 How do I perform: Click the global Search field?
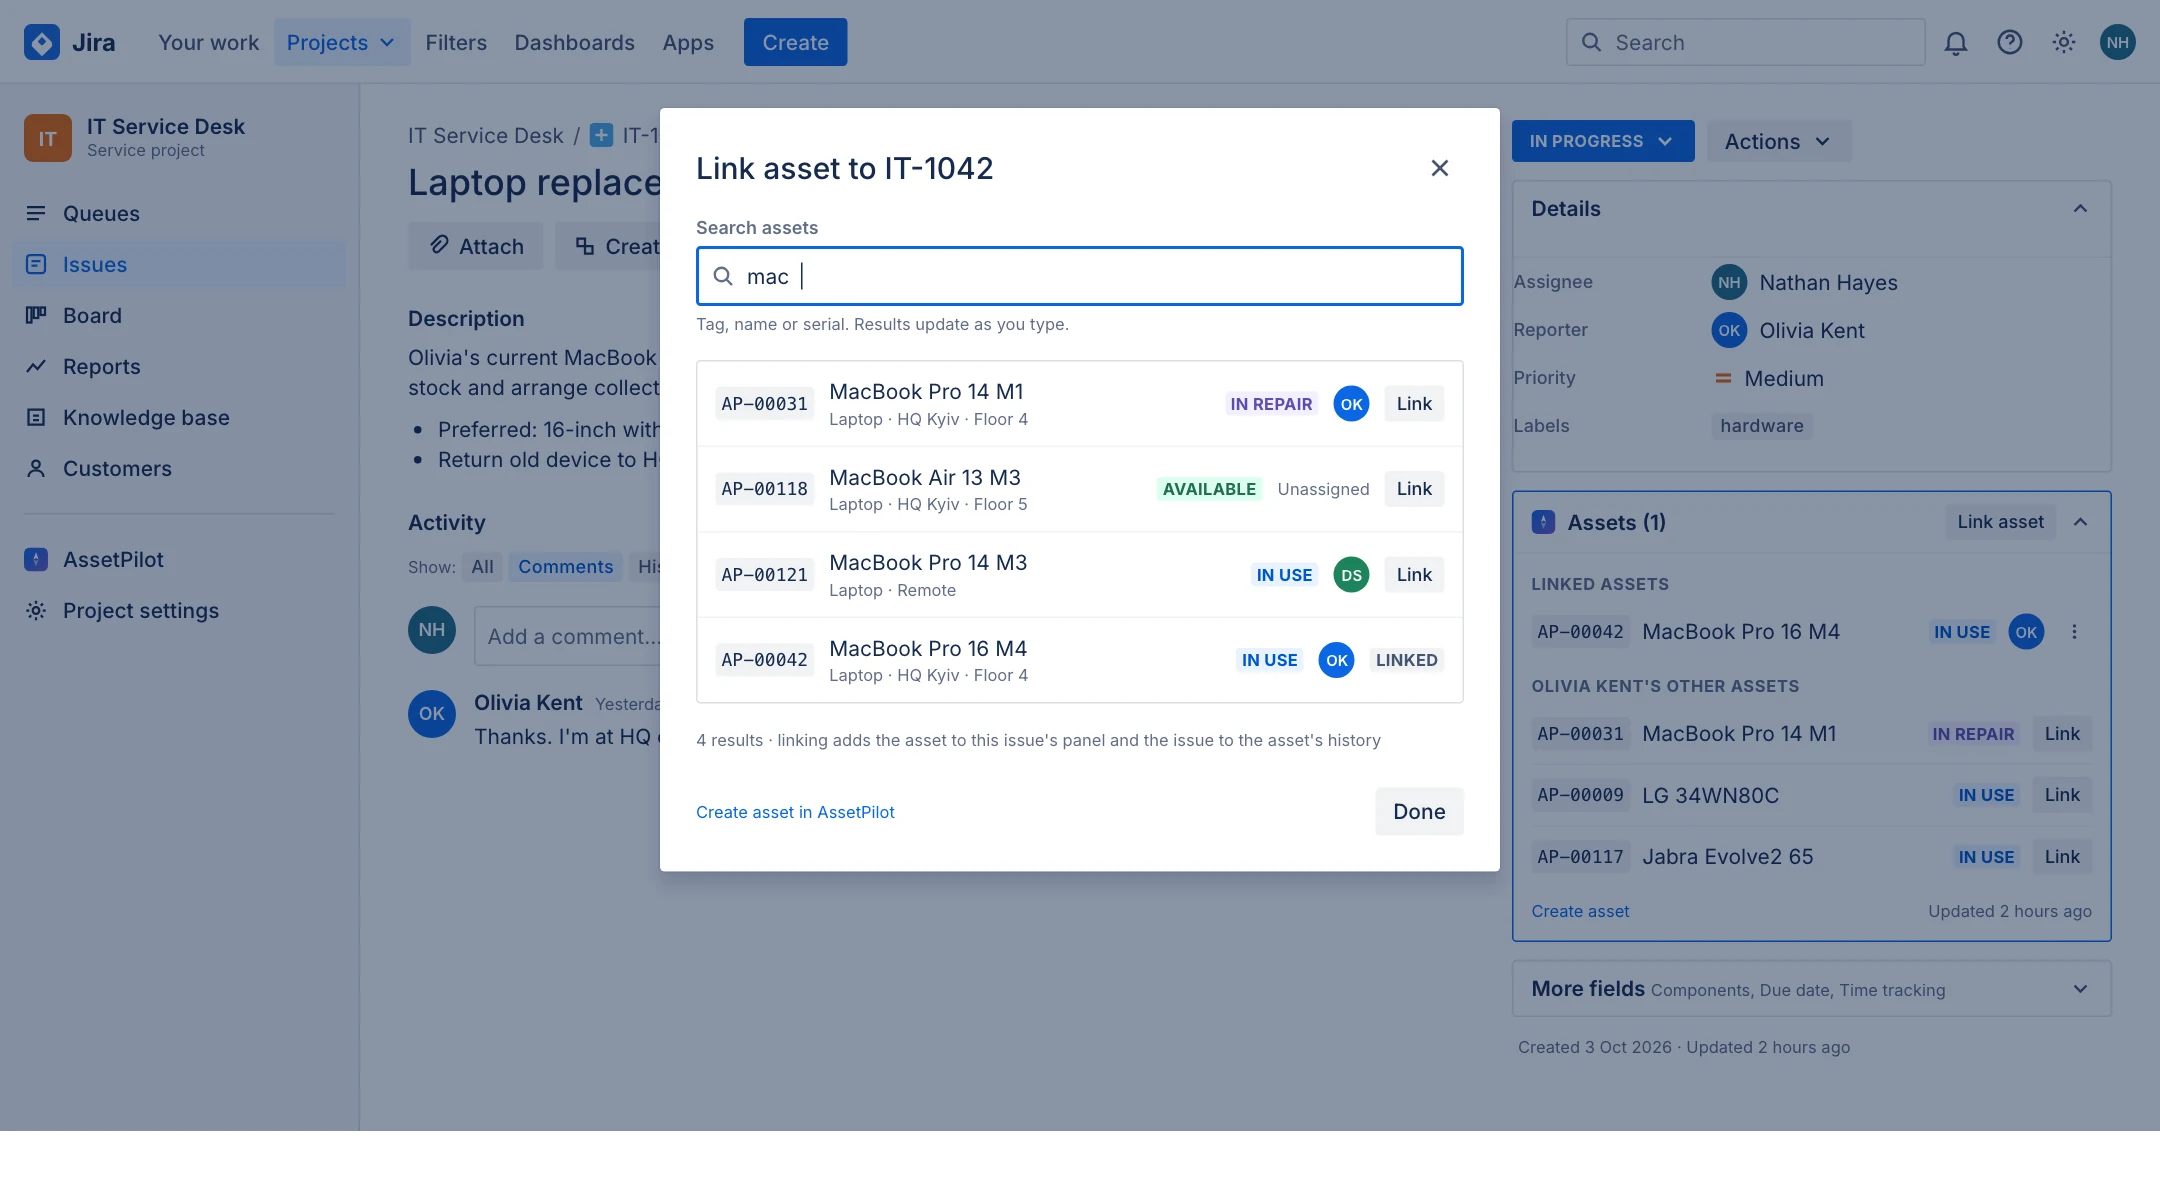pos(1745,42)
